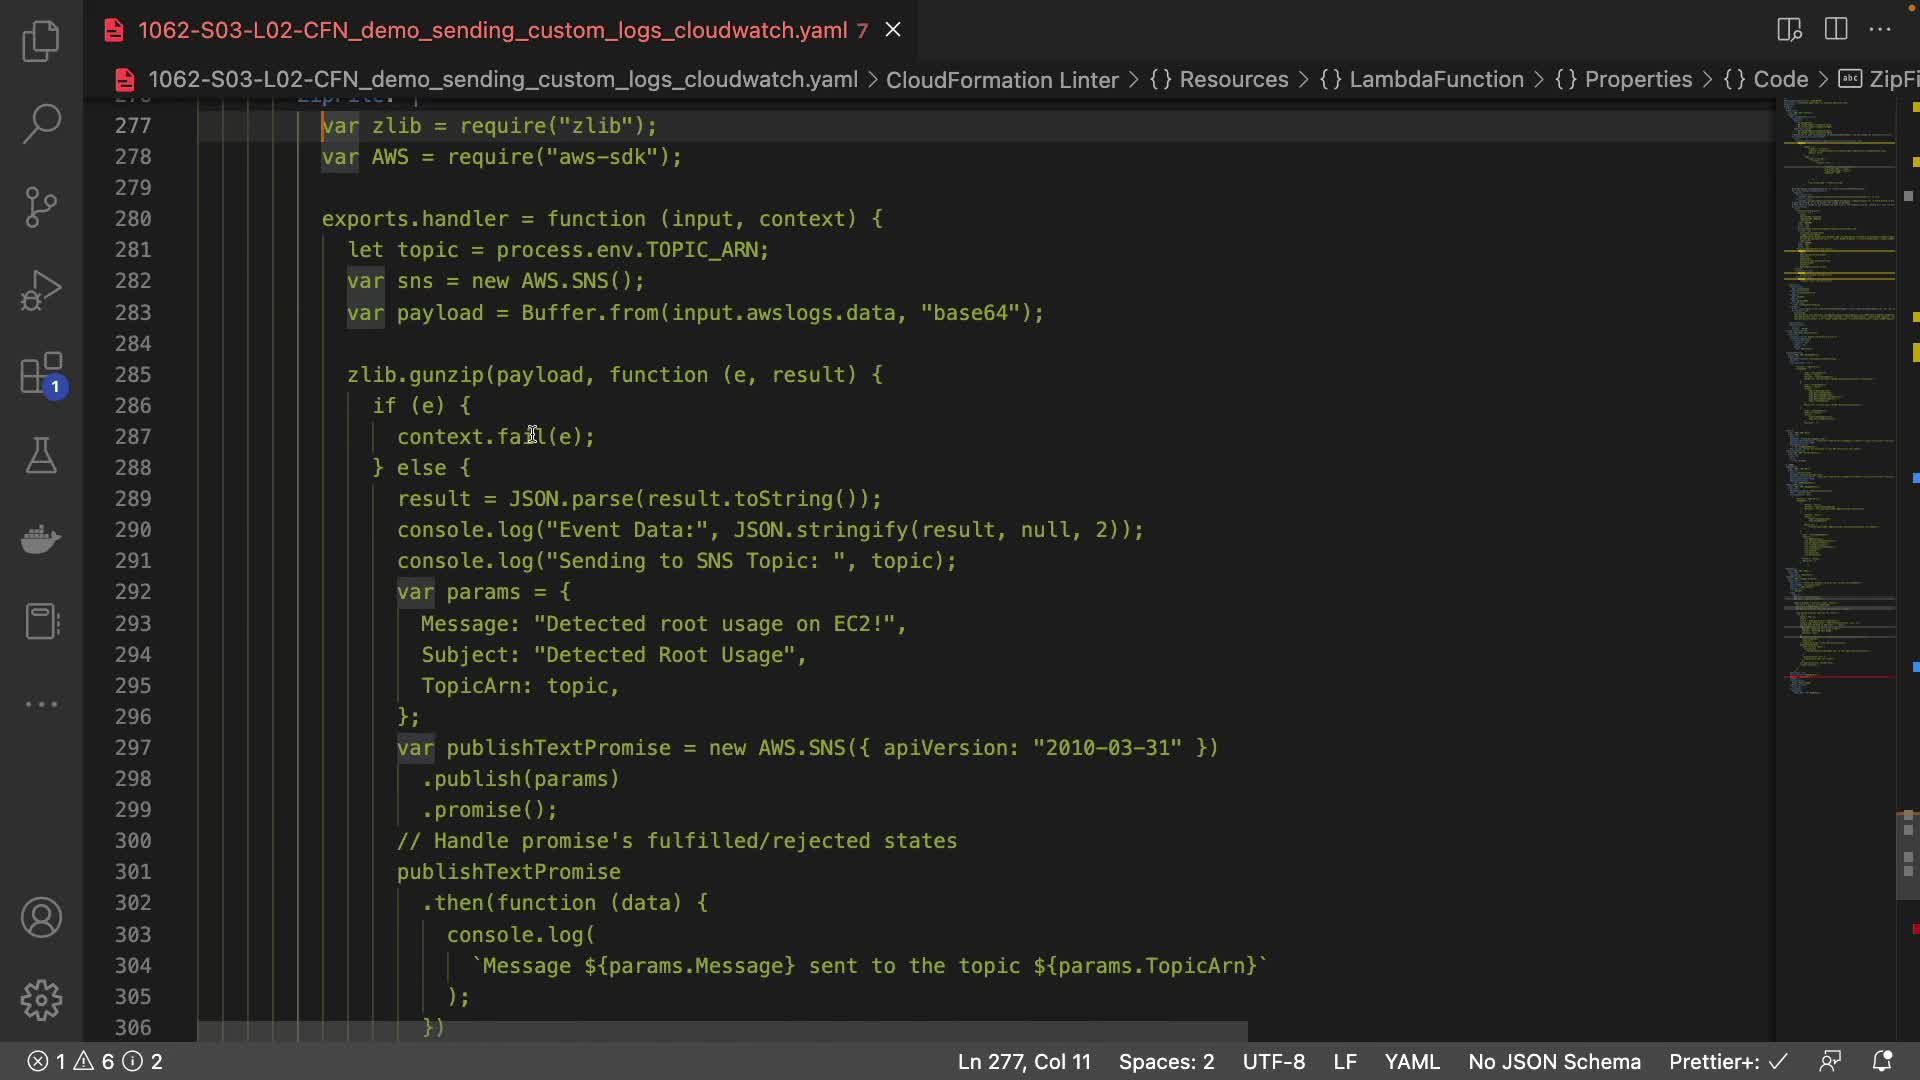Open the Search view icon

[41, 124]
